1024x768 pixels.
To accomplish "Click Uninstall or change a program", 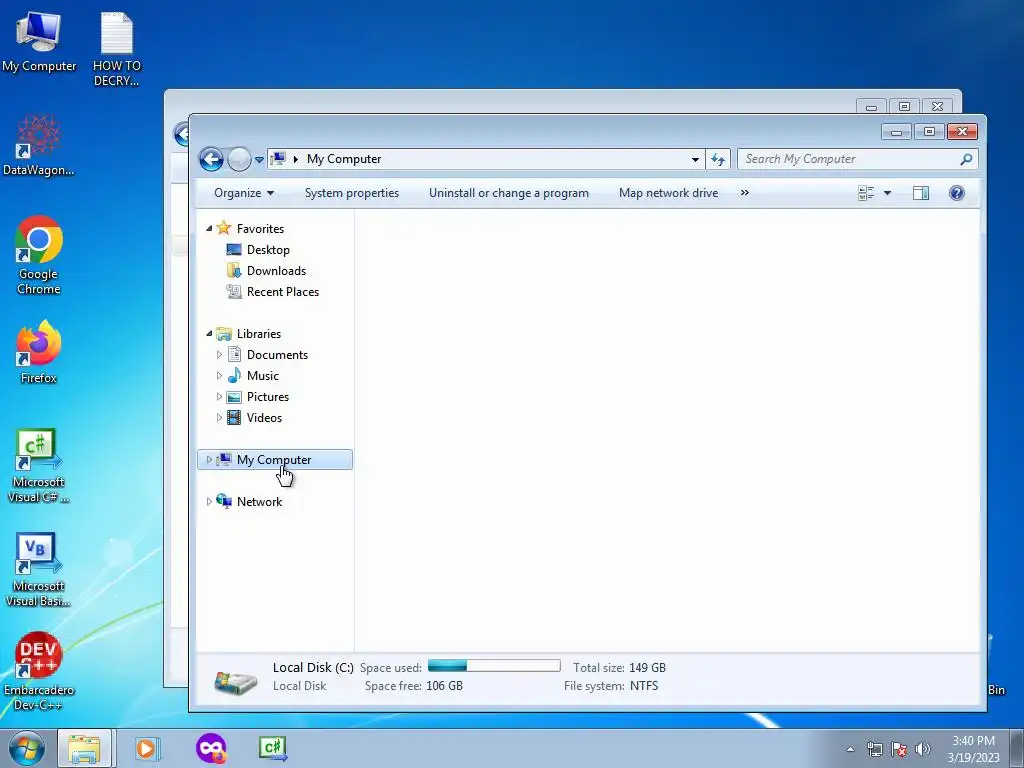I will [509, 193].
